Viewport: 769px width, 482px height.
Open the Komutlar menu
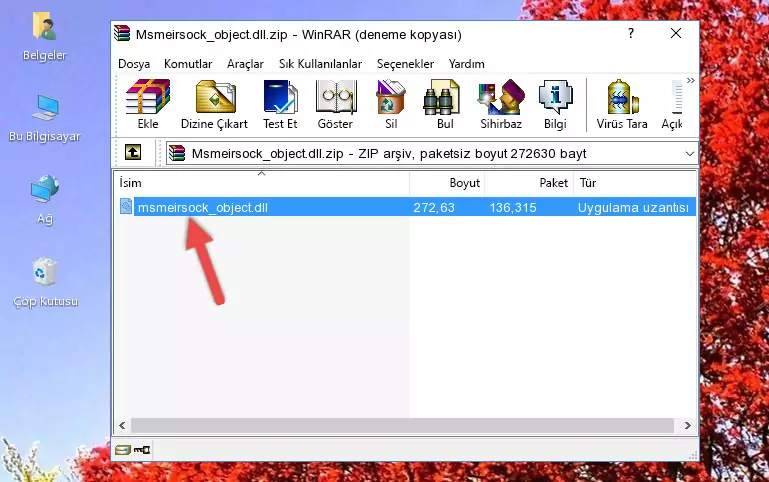click(188, 64)
